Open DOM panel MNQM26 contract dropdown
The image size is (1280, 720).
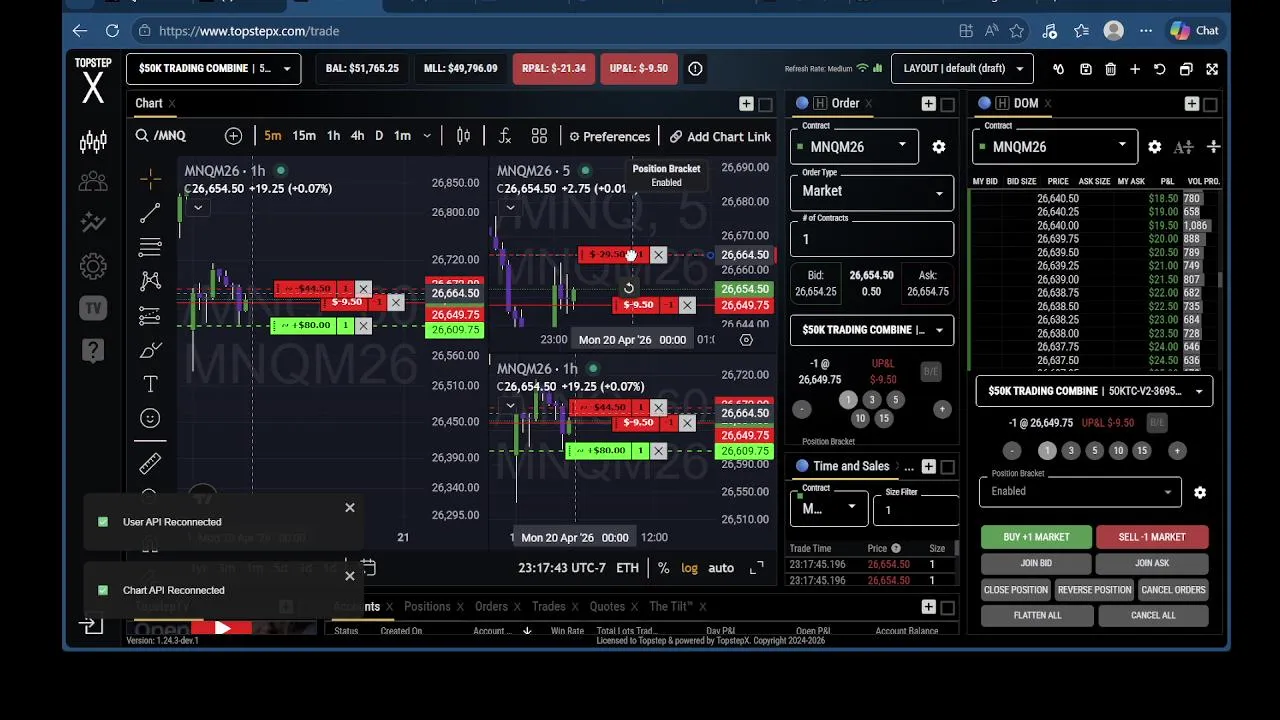pos(1055,147)
